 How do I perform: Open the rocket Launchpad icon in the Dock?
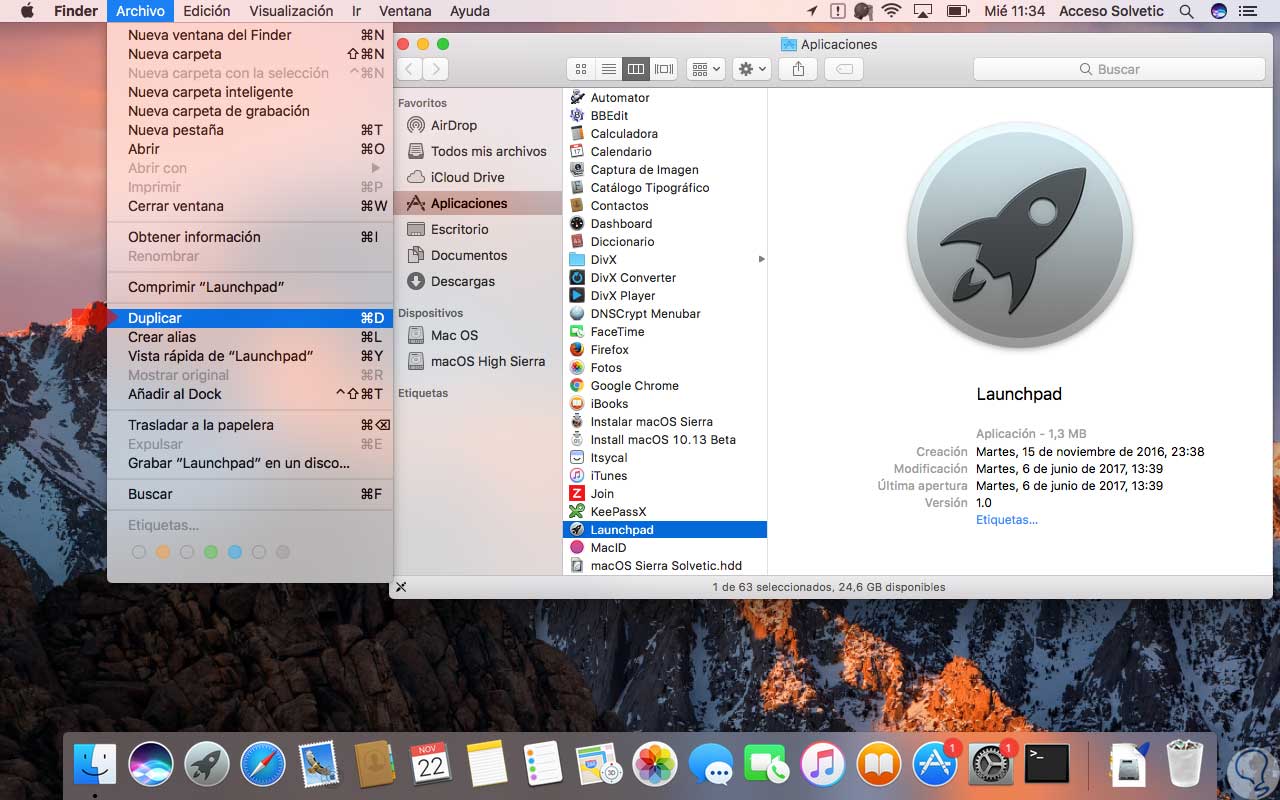[206, 765]
